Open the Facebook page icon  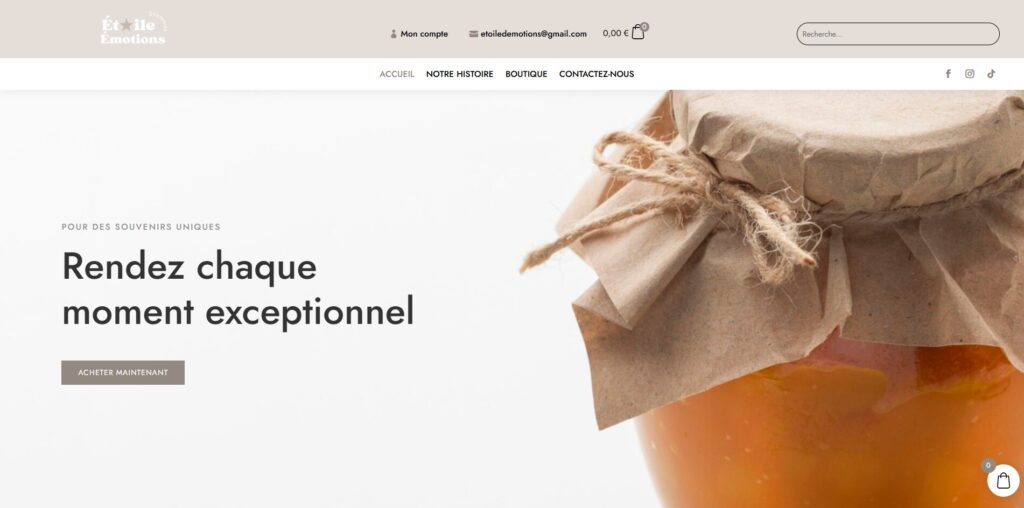click(948, 74)
